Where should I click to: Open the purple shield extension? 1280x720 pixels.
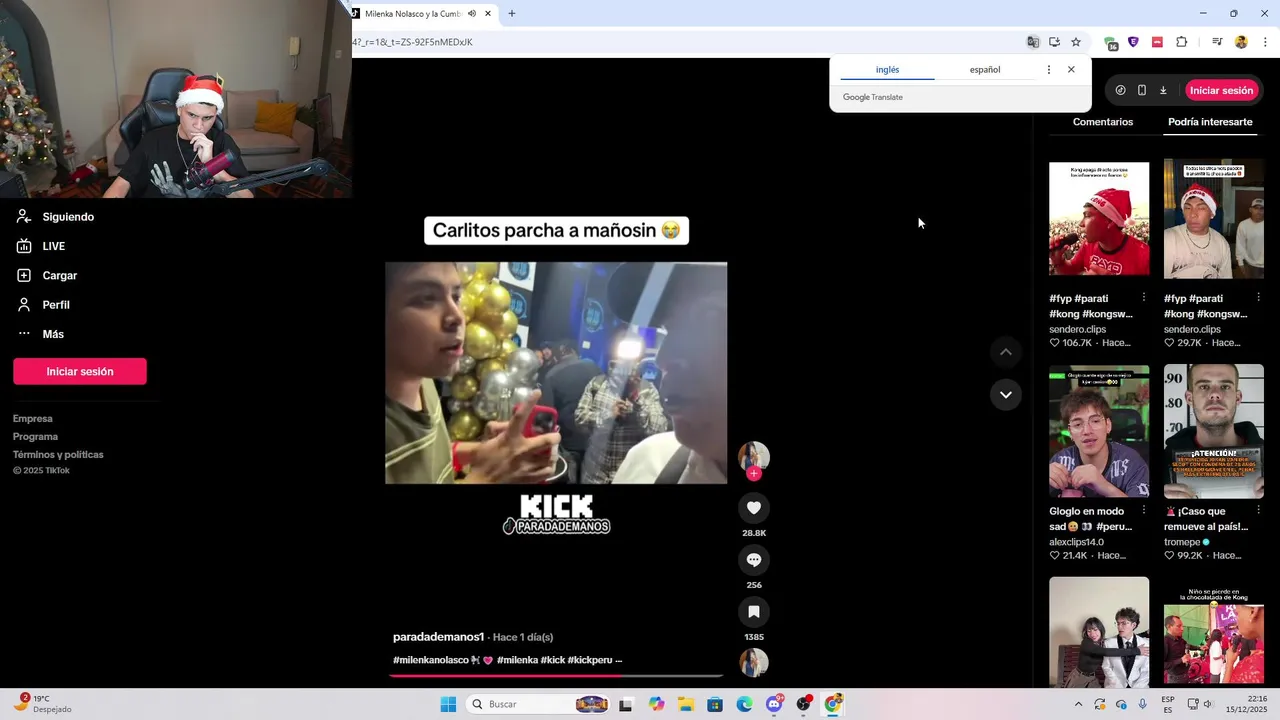coord(1133,42)
